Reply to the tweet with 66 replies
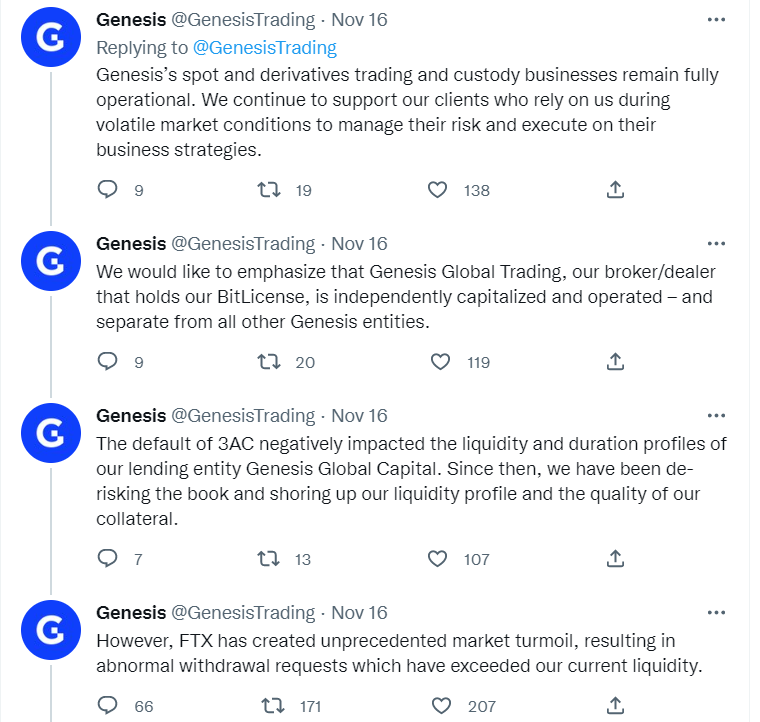This screenshot has width=760, height=722. coord(108,706)
